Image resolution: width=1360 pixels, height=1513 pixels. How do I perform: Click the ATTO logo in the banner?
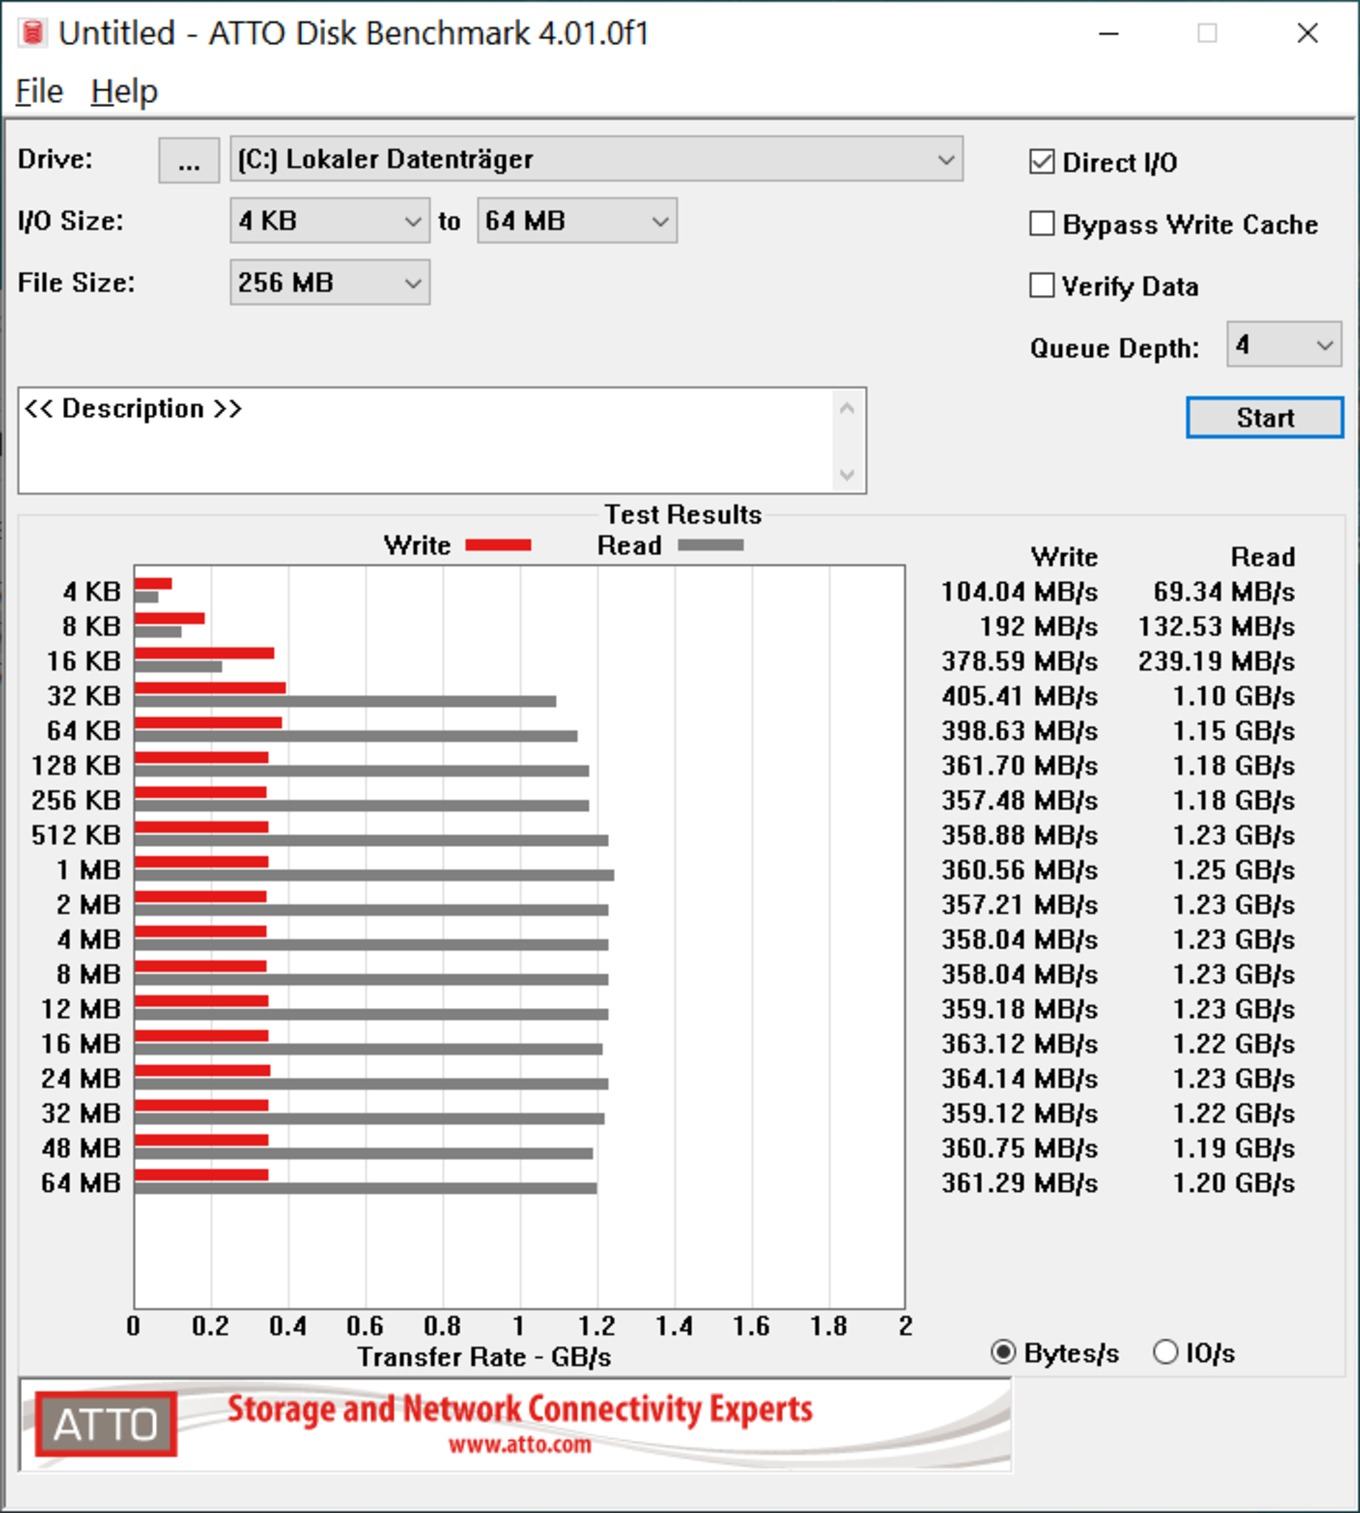click(105, 1424)
